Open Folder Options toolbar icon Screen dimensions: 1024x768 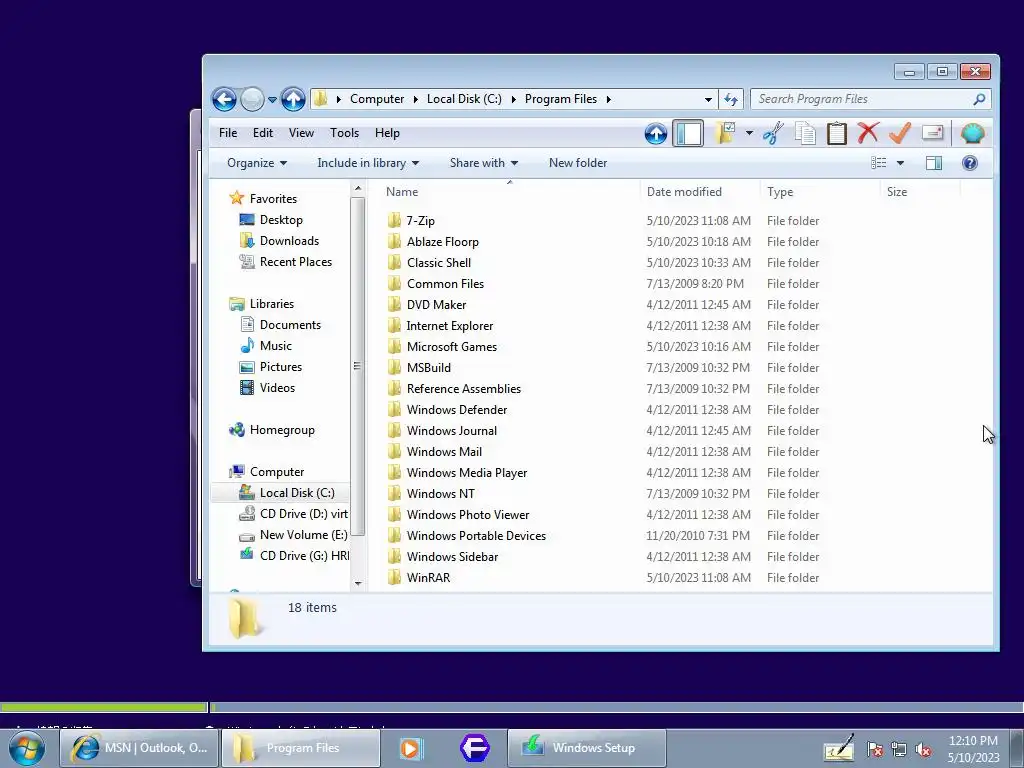pyautogui.click(x=725, y=133)
